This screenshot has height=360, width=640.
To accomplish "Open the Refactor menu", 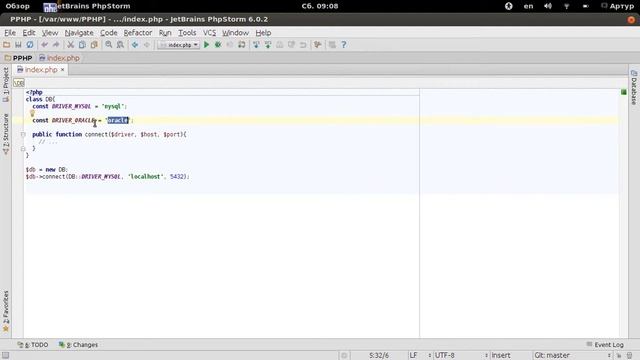I will 138,33.
